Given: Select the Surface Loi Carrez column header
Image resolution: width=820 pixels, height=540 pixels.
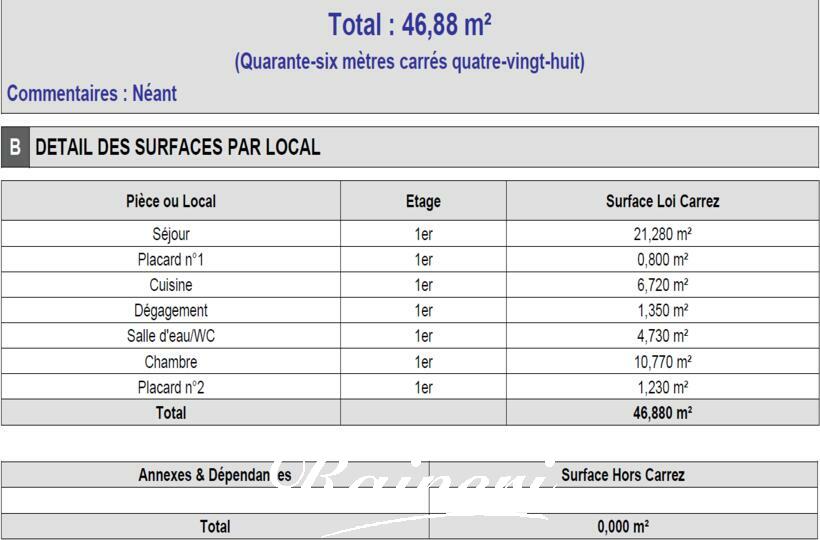Looking at the screenshot, I should (x=663, y=201).
